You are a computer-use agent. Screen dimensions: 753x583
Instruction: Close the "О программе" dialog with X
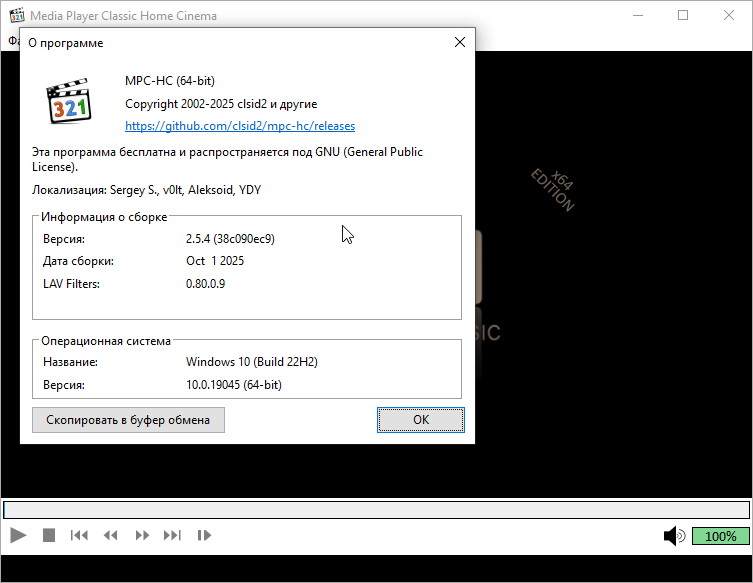click(x=460, y=43)
